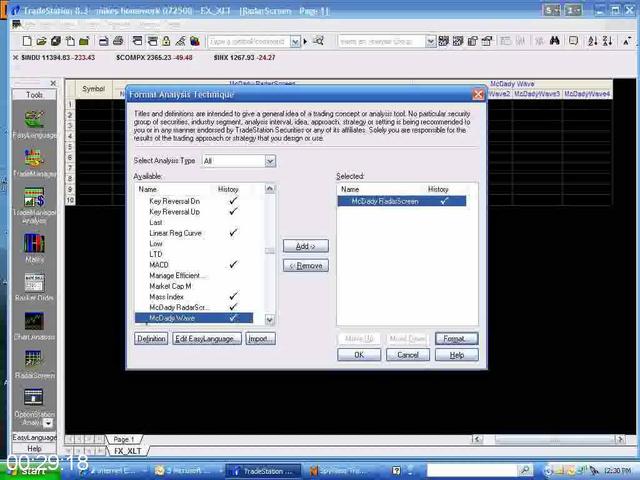This screenshot has height=480, width=640.
Task: Open the Matrix sidebar icon
Action: pyautogui.click(x=34, y=247)
